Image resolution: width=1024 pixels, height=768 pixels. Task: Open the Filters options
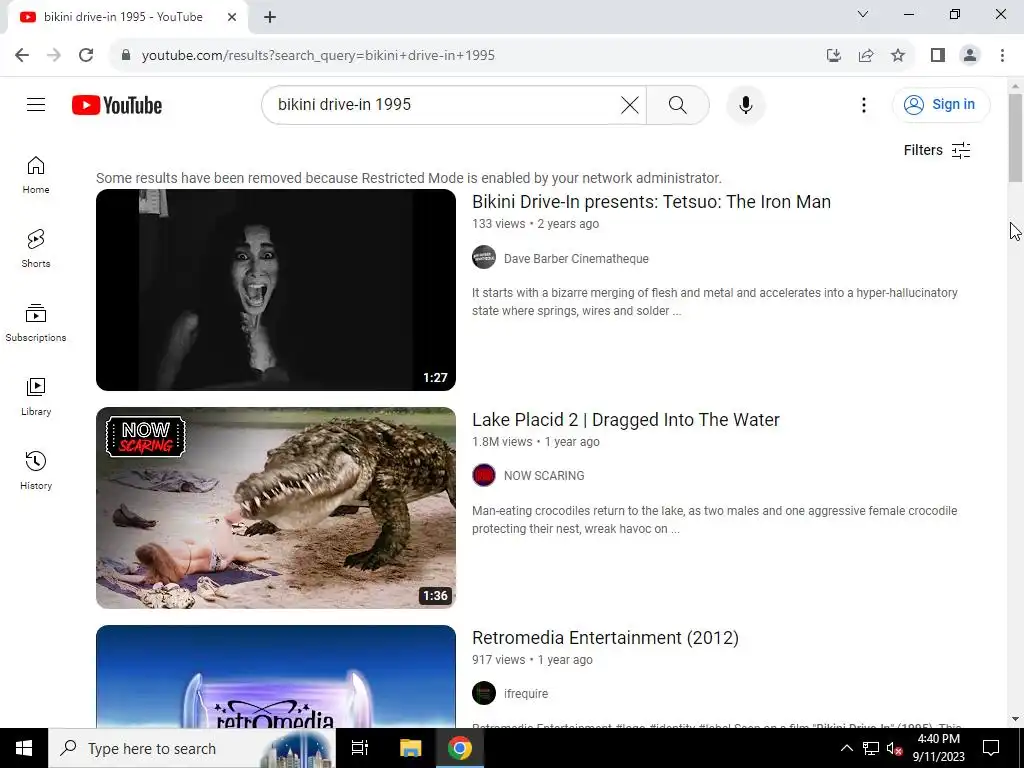(x=937, y=150)
